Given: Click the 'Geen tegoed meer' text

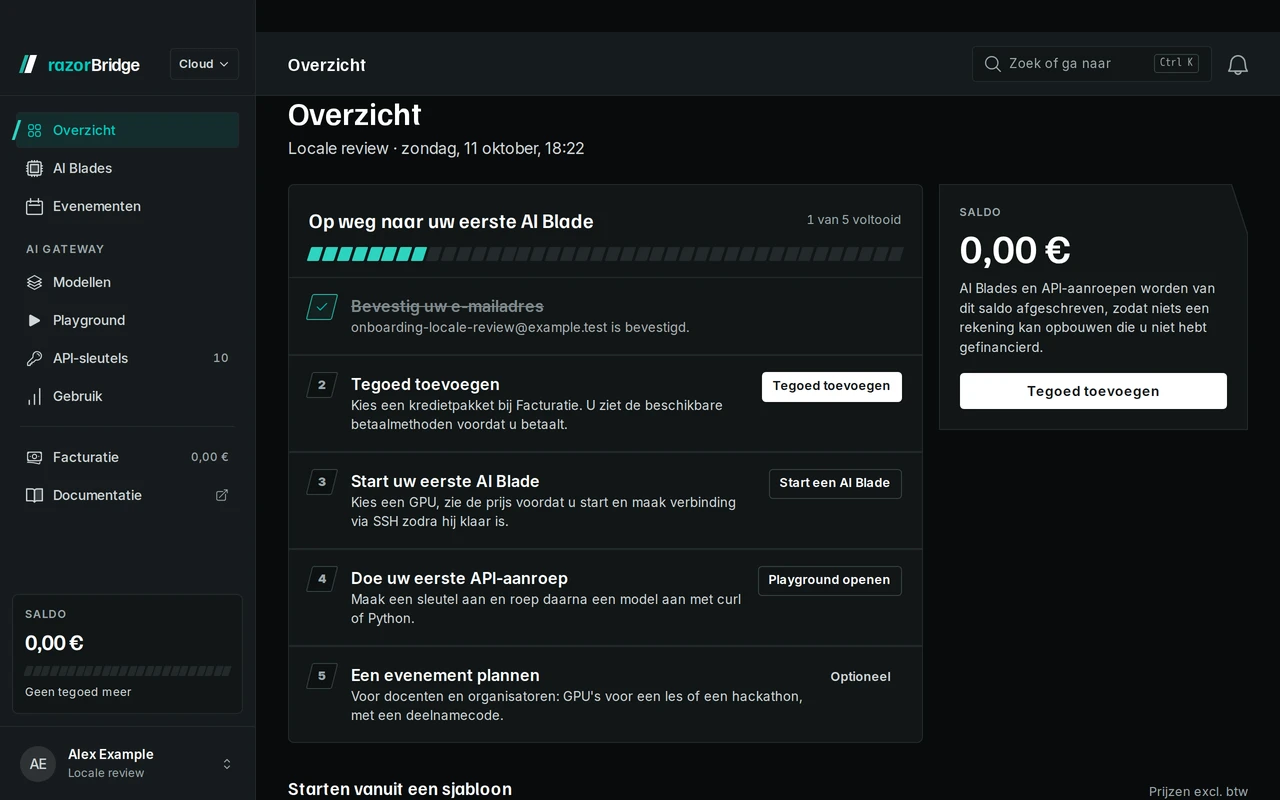Looking at the screenshot, I should 78,692.
